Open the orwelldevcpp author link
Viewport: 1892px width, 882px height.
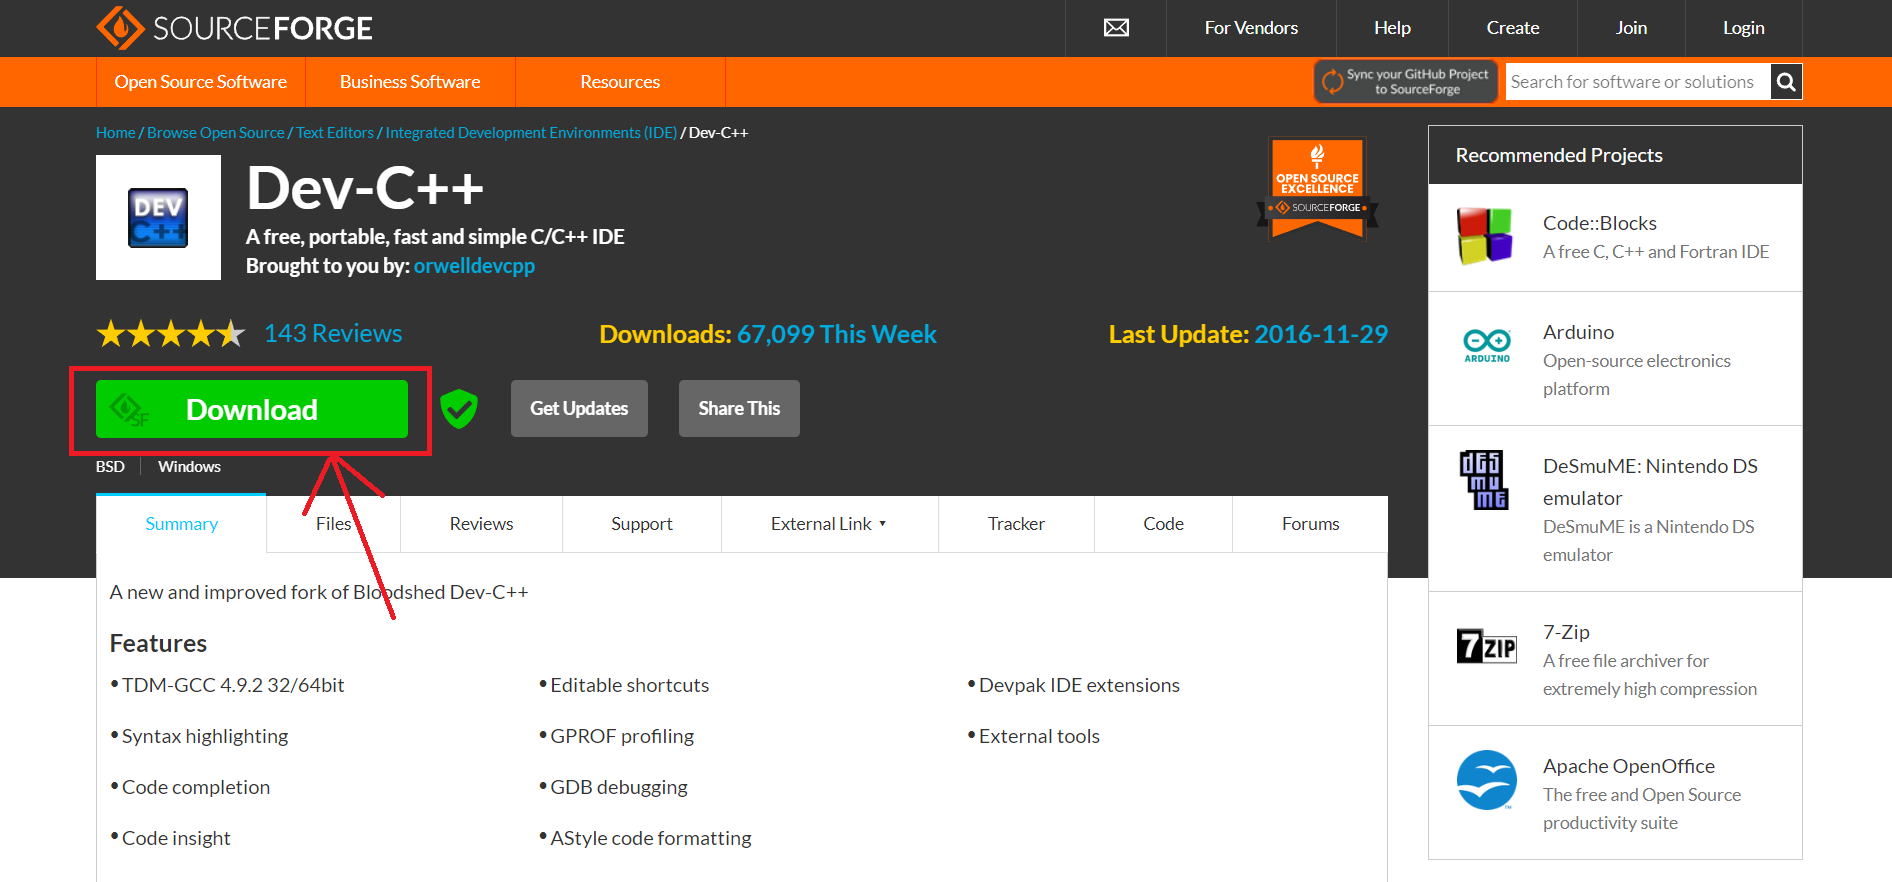tap(474, 266)
